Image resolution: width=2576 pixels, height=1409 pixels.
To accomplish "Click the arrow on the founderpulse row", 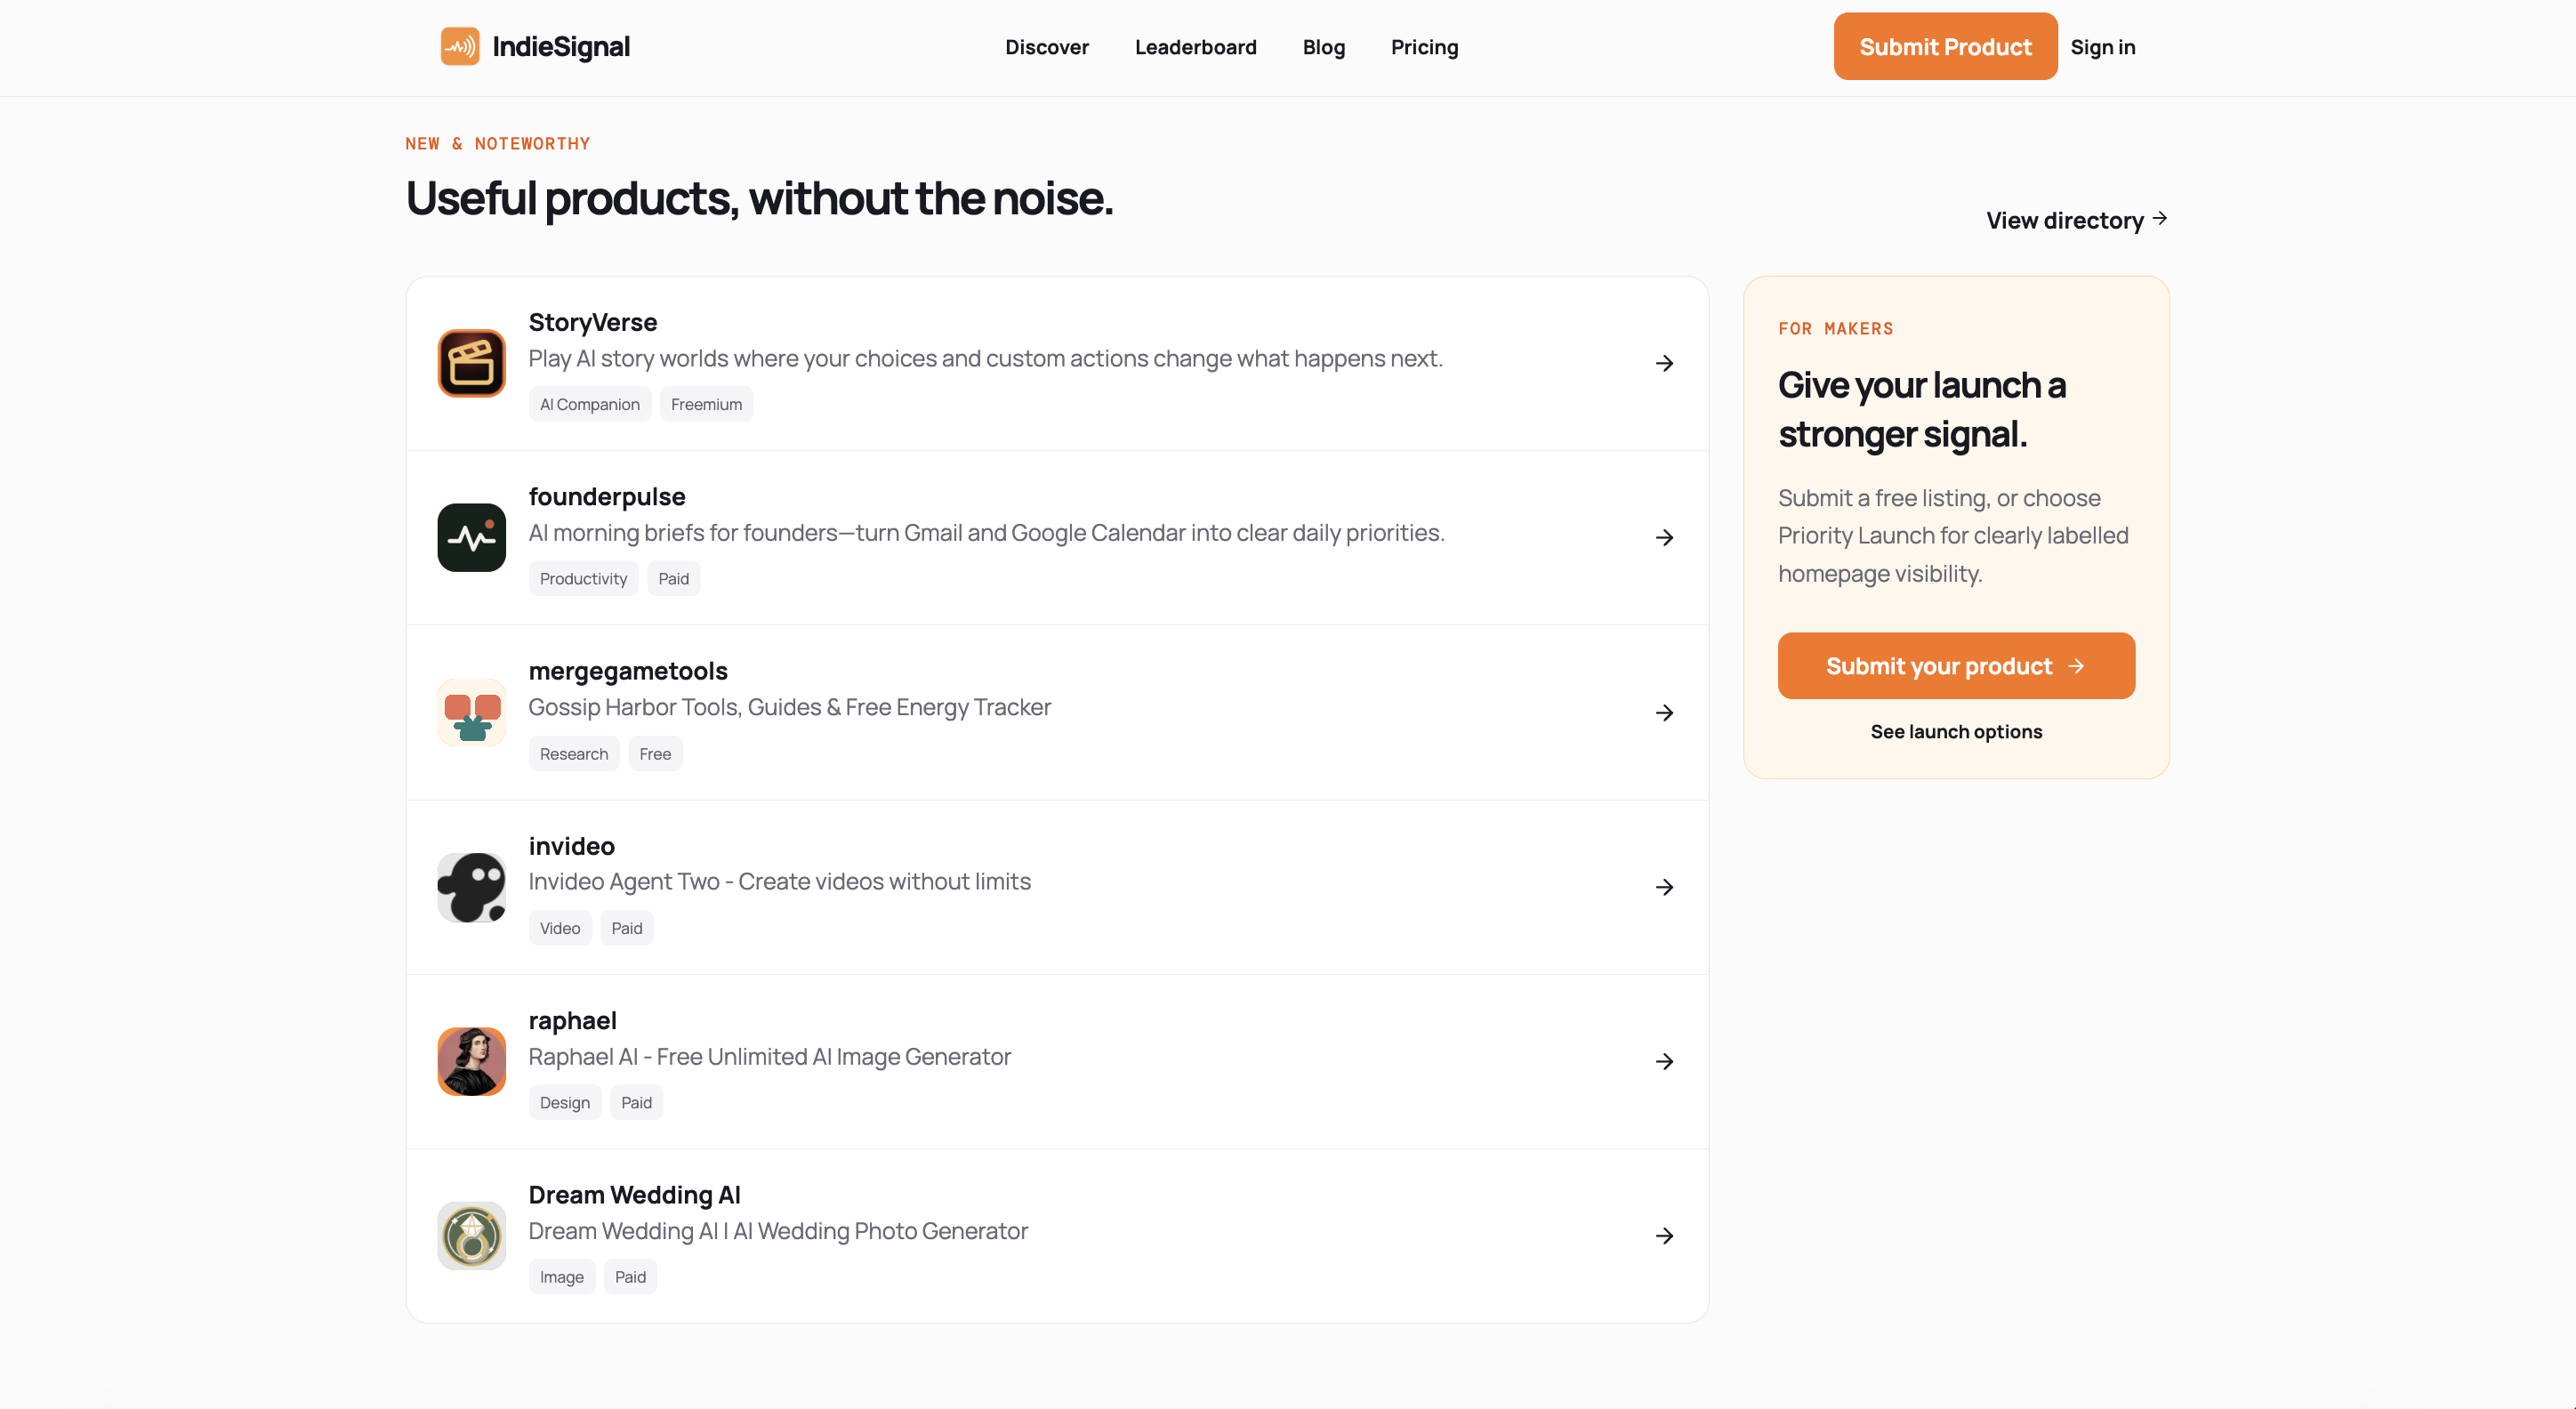I will pos(1664,538).
